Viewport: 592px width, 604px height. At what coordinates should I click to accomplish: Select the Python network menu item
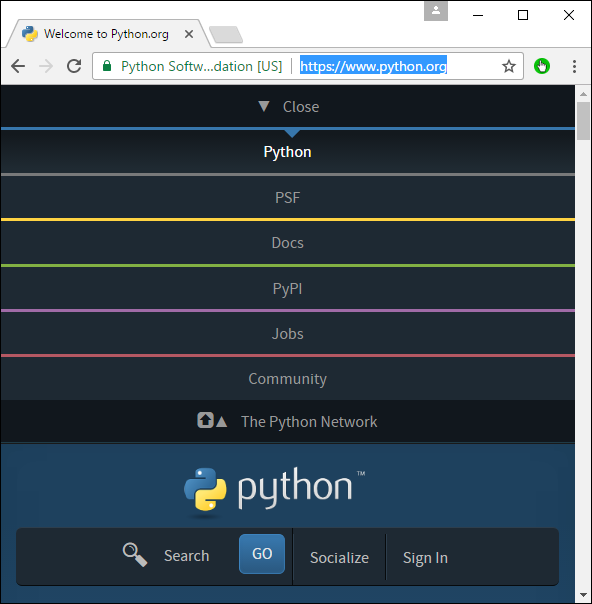coord(287,152)
